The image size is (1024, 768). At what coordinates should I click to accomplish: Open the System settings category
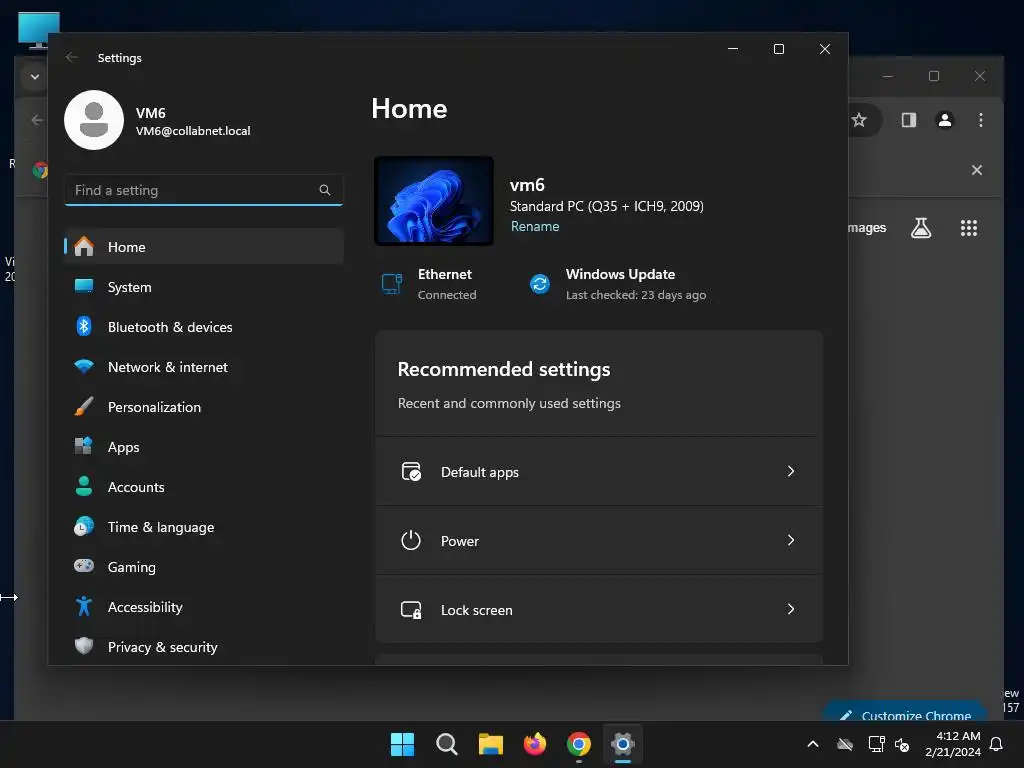click(204, 287)
